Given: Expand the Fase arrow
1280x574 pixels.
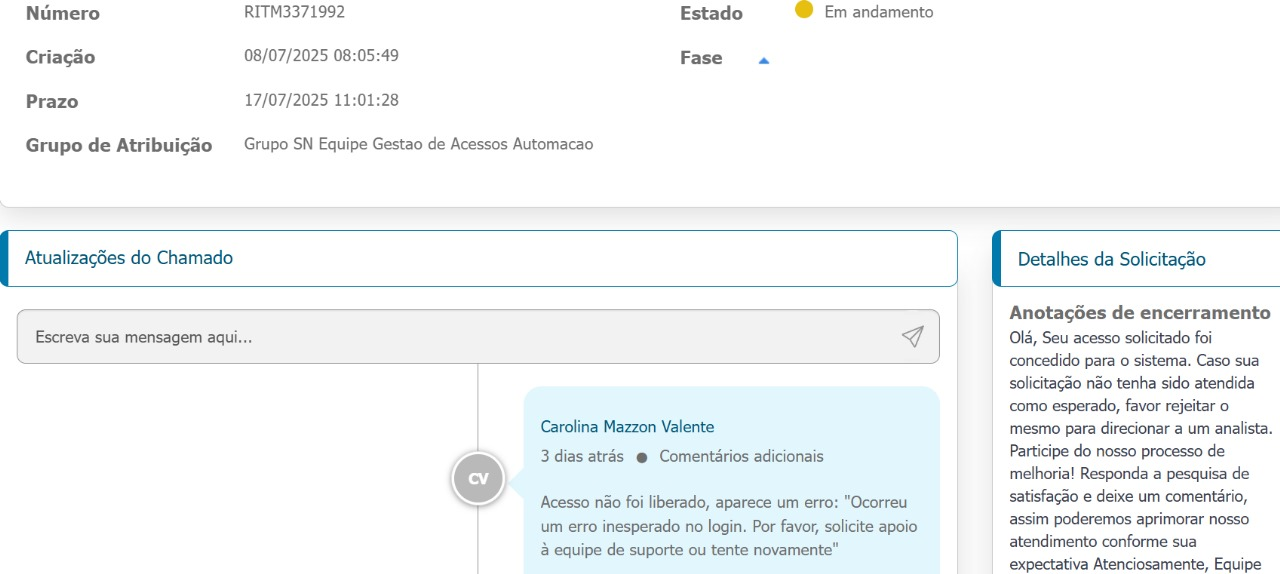Looking at the screenshot, I should point(764,61).
